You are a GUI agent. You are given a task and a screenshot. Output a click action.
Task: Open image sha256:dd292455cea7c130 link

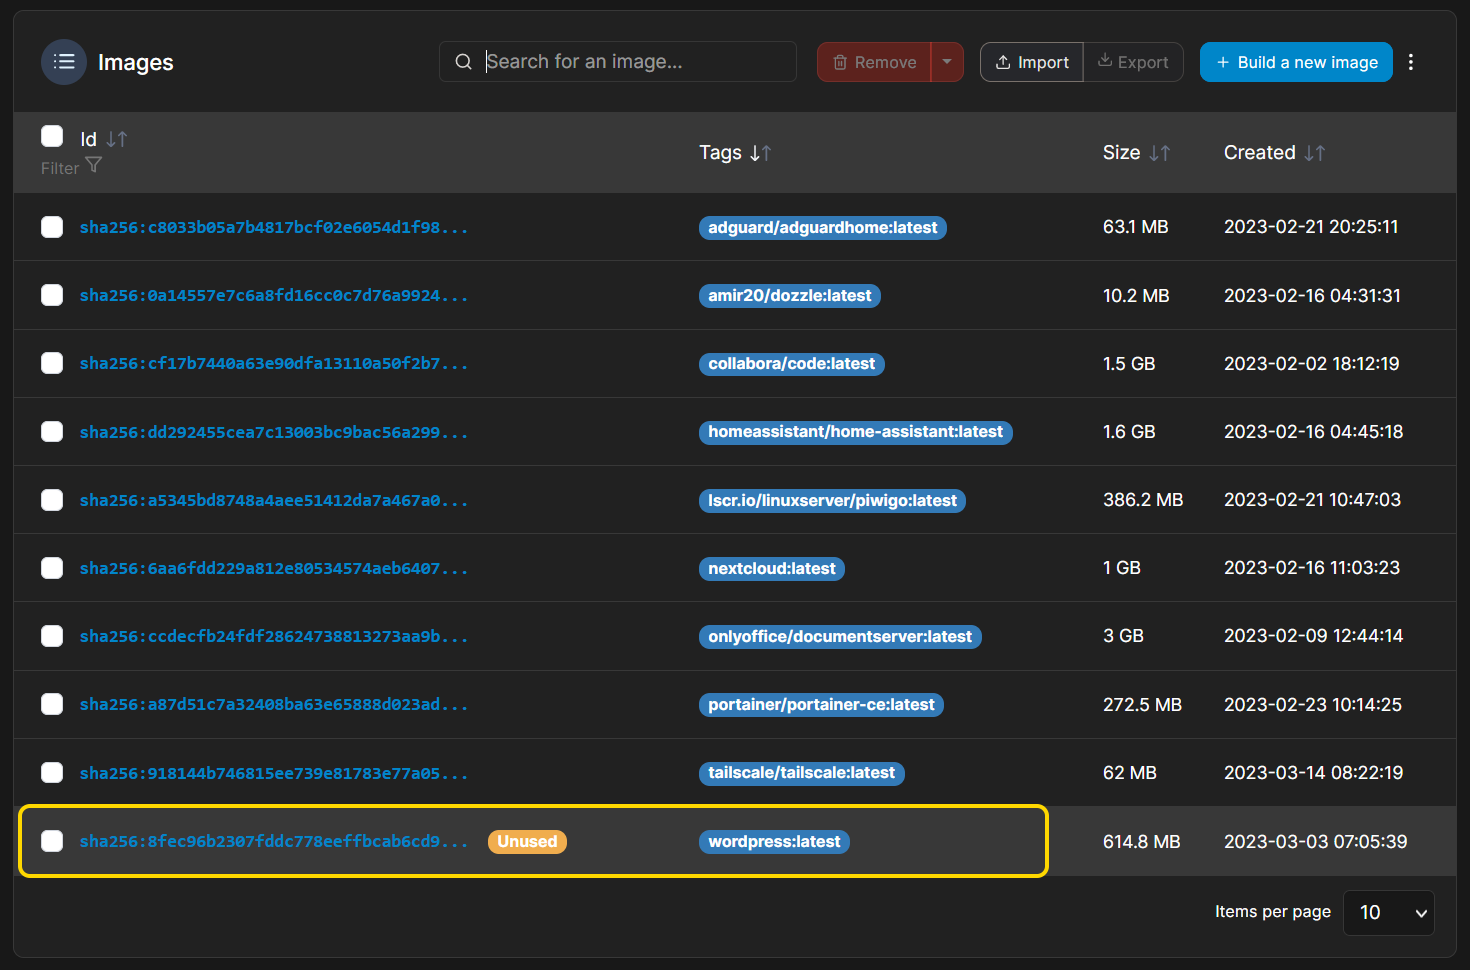tap(274, 432)
